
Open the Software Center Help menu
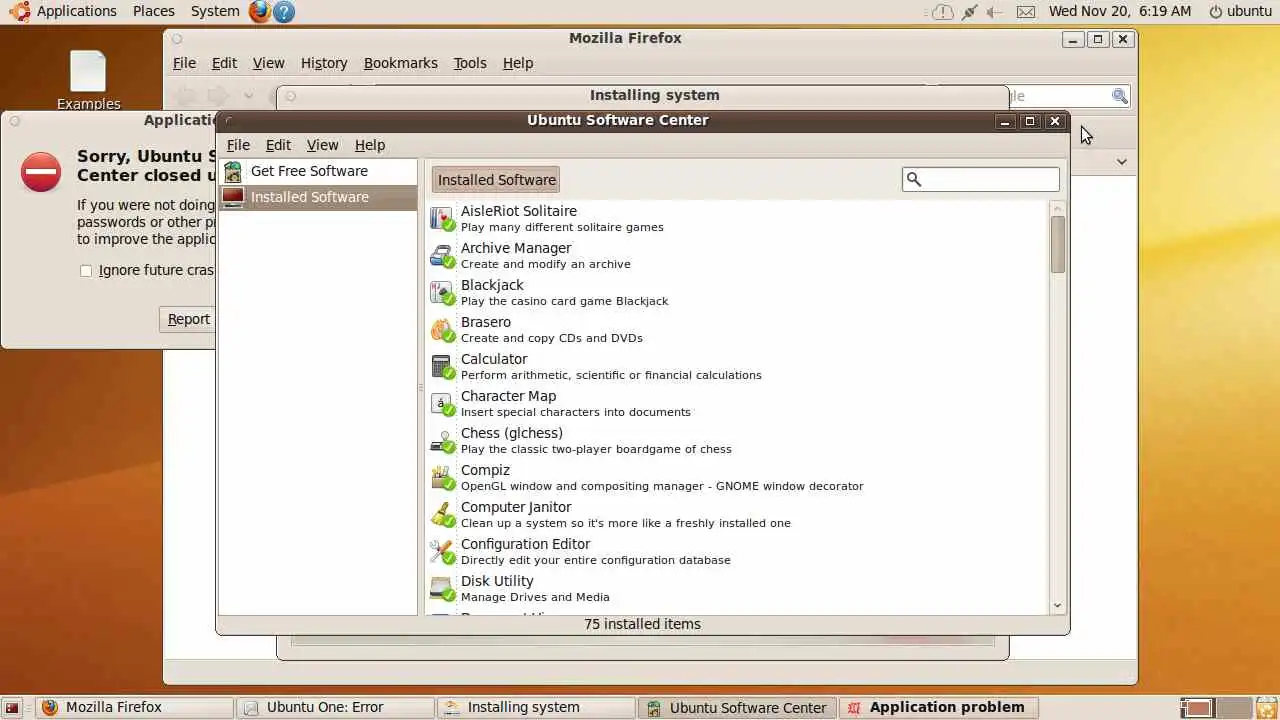click(370, 145)
